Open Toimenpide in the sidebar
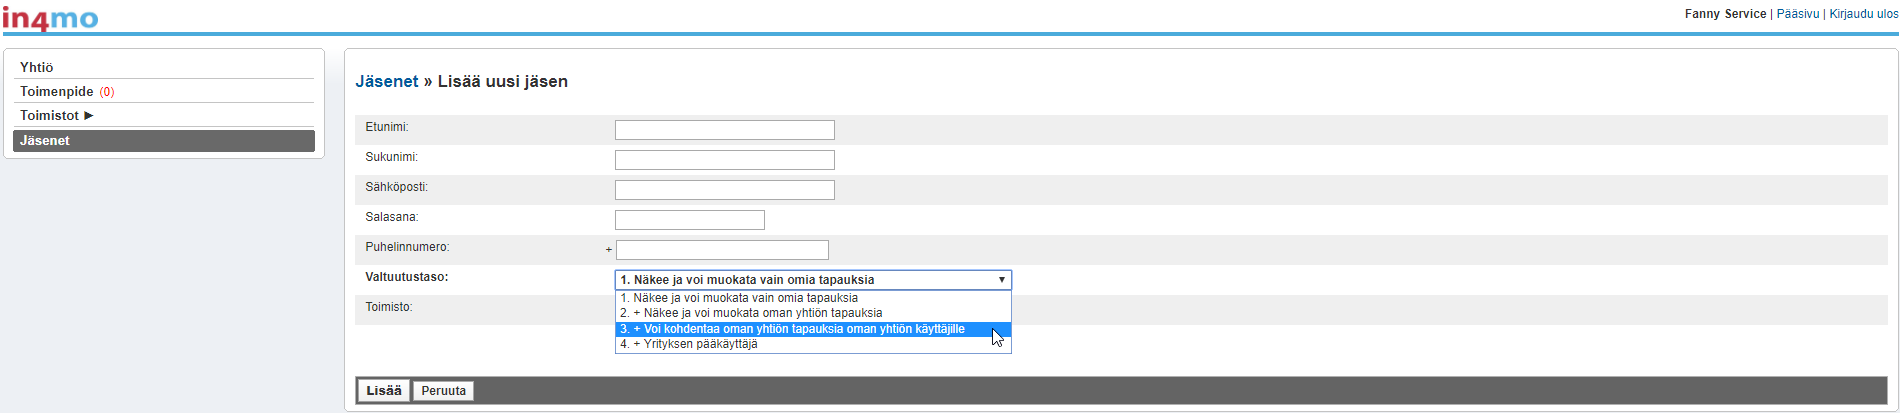 pos(57,91)
